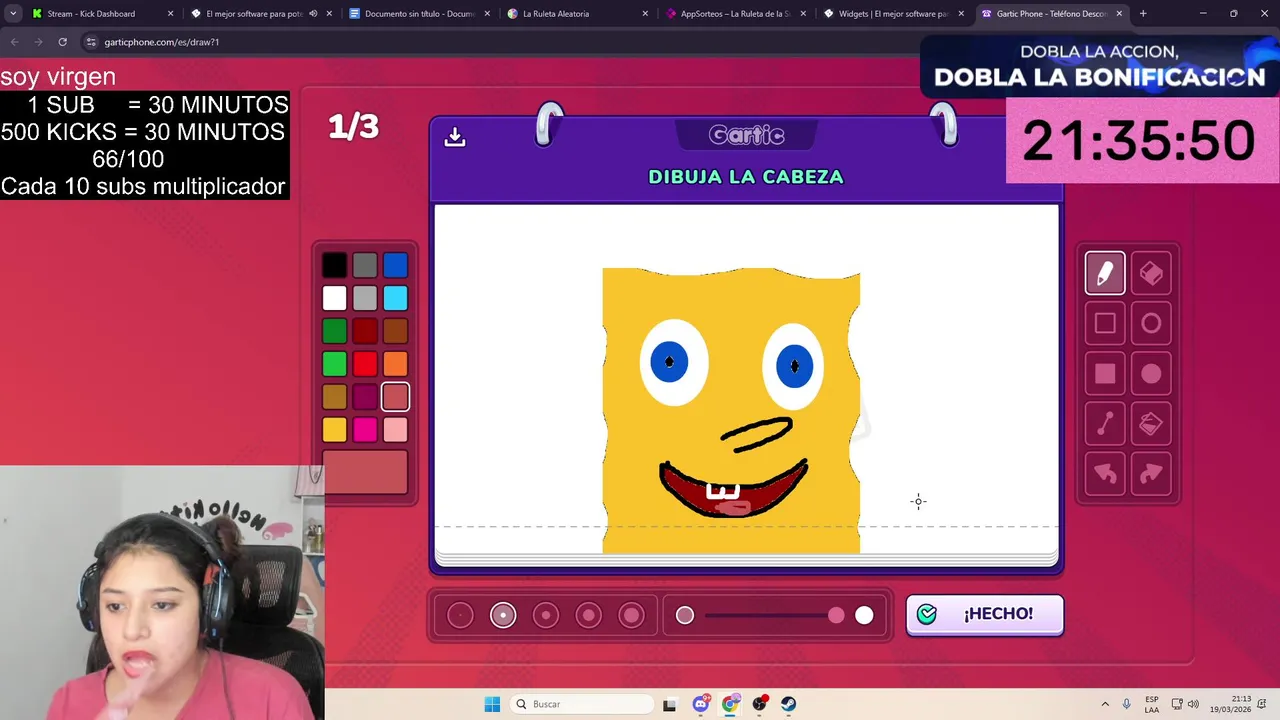
Task: Choose the dark gray color swatch
Action: point(365,265)
